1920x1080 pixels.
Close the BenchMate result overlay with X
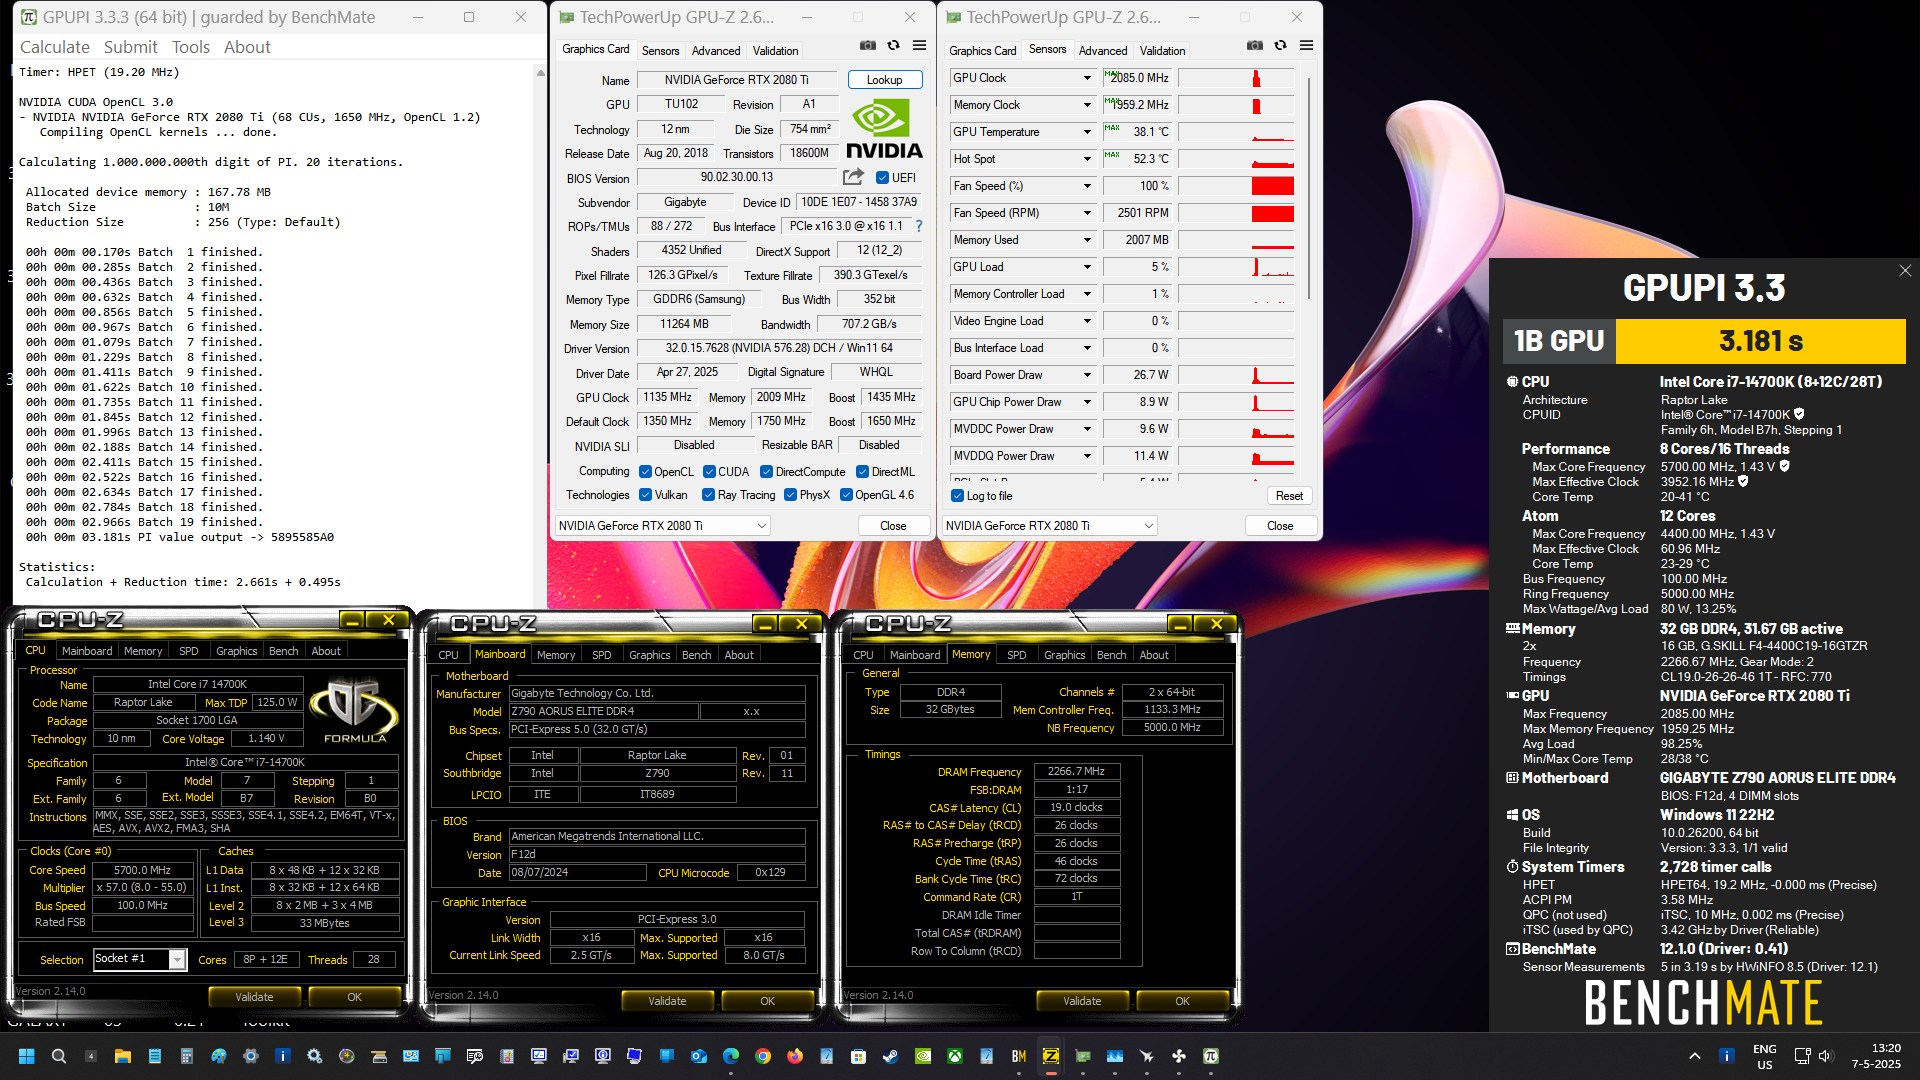pos(1905,271)
